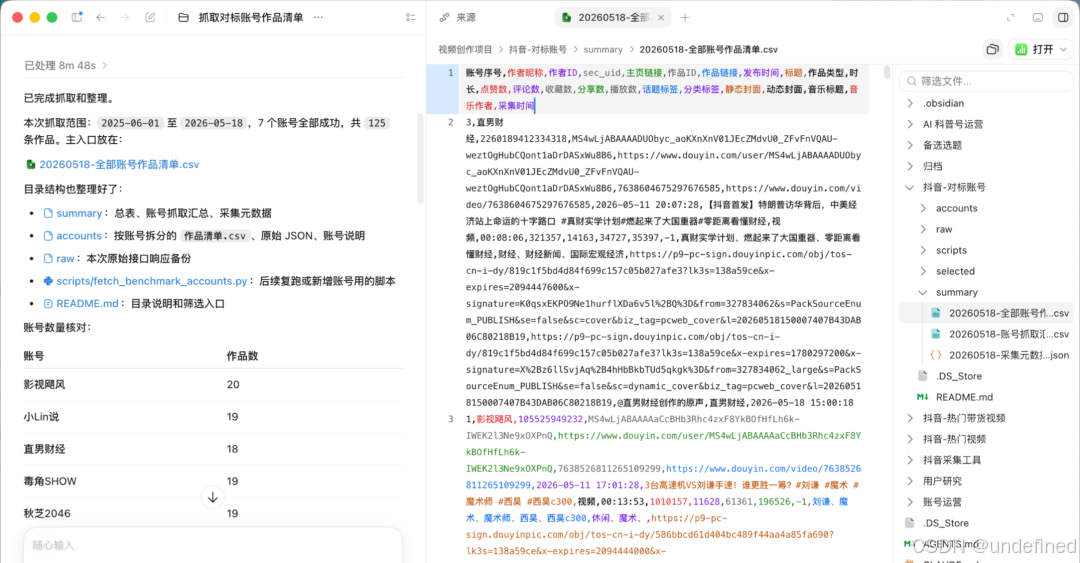Click 抖音-对标账号 in the breadcrumb
The height and width of the screenshot is (563, 1080).
tap(538, 50)
